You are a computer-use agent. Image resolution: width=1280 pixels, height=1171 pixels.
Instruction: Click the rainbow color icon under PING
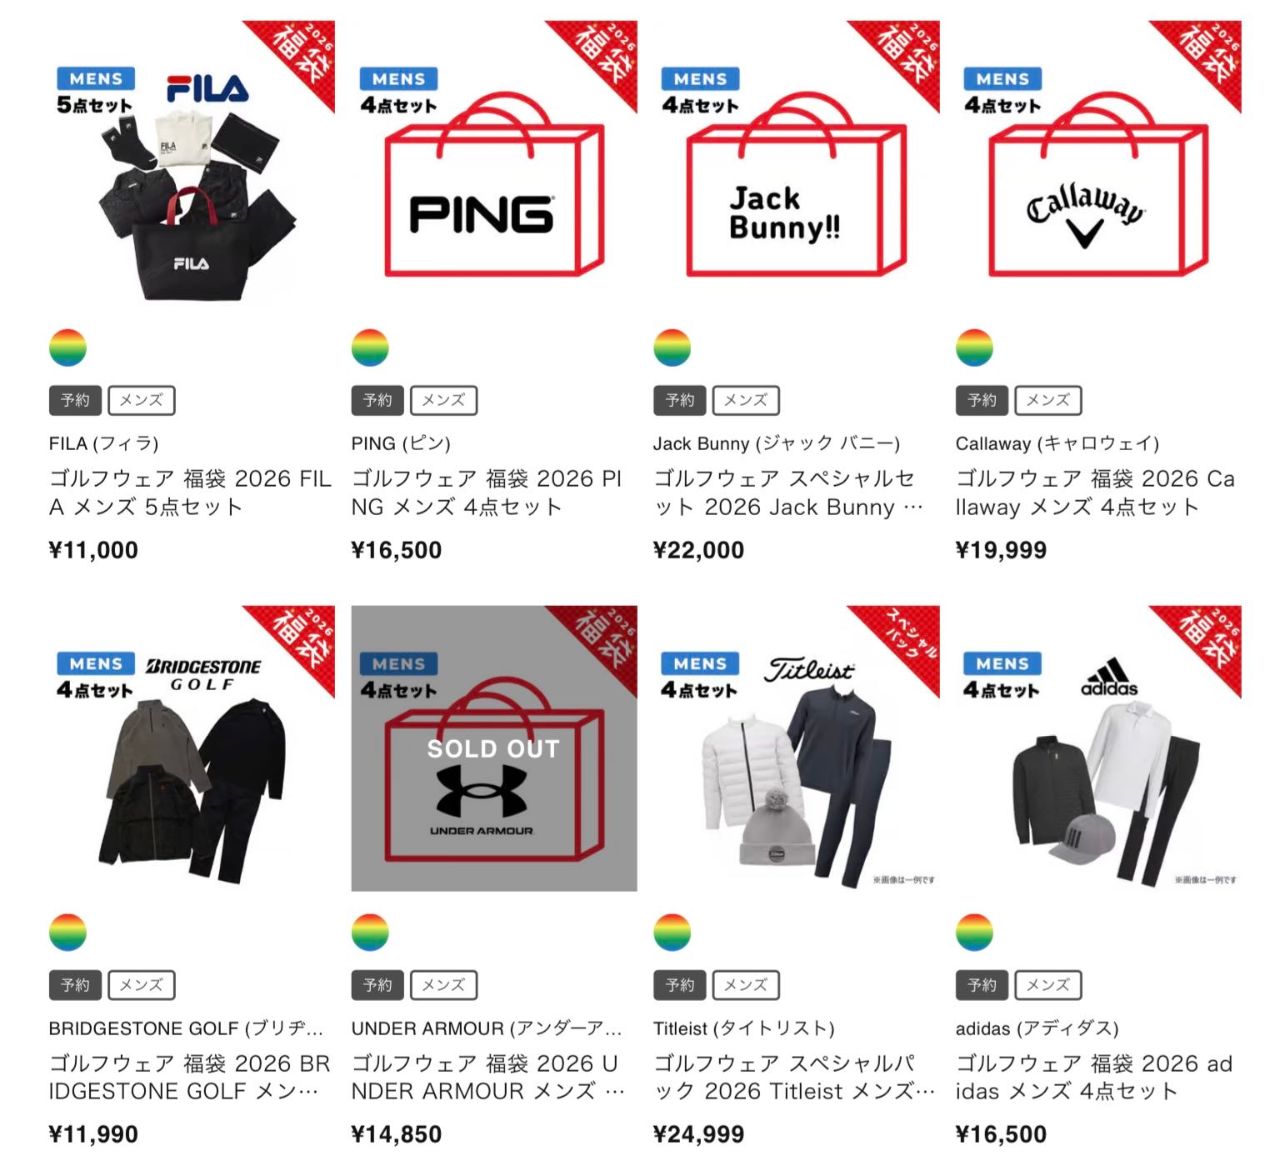[370, 347]
